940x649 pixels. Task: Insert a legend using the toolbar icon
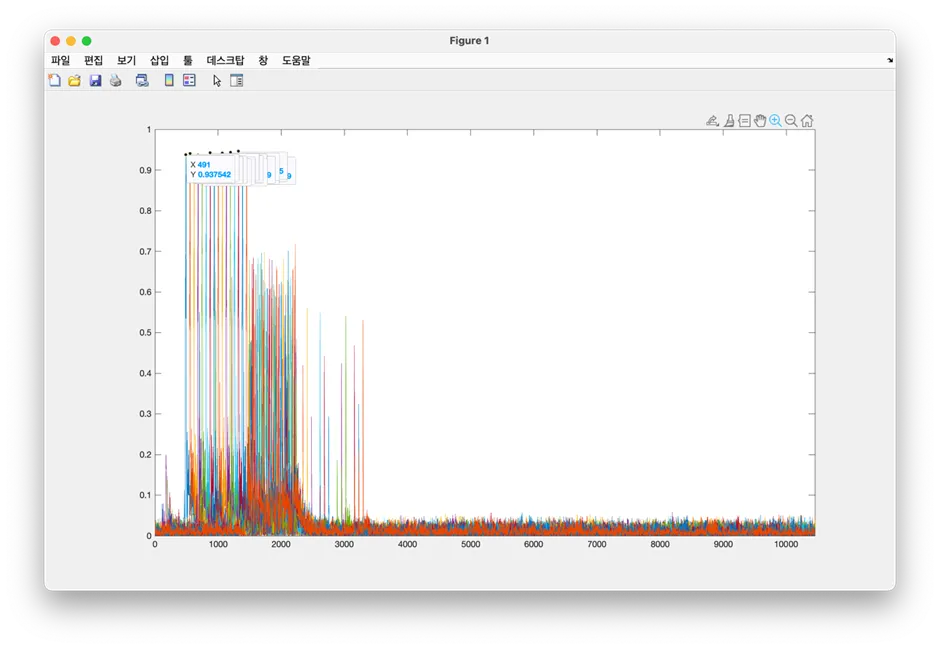pyautogui.click(x=189, y=80)
